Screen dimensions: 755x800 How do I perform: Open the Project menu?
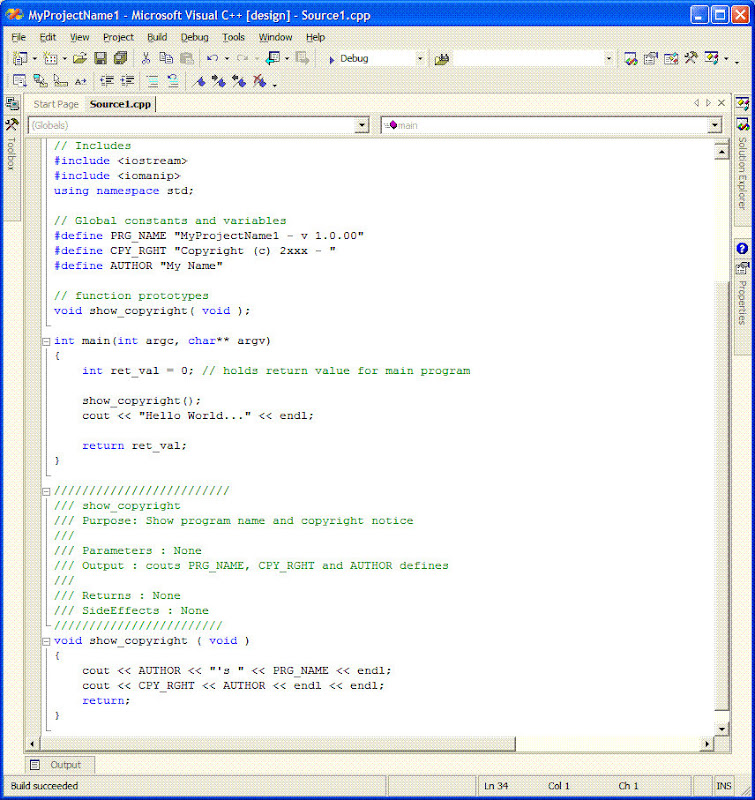point(118,37)
